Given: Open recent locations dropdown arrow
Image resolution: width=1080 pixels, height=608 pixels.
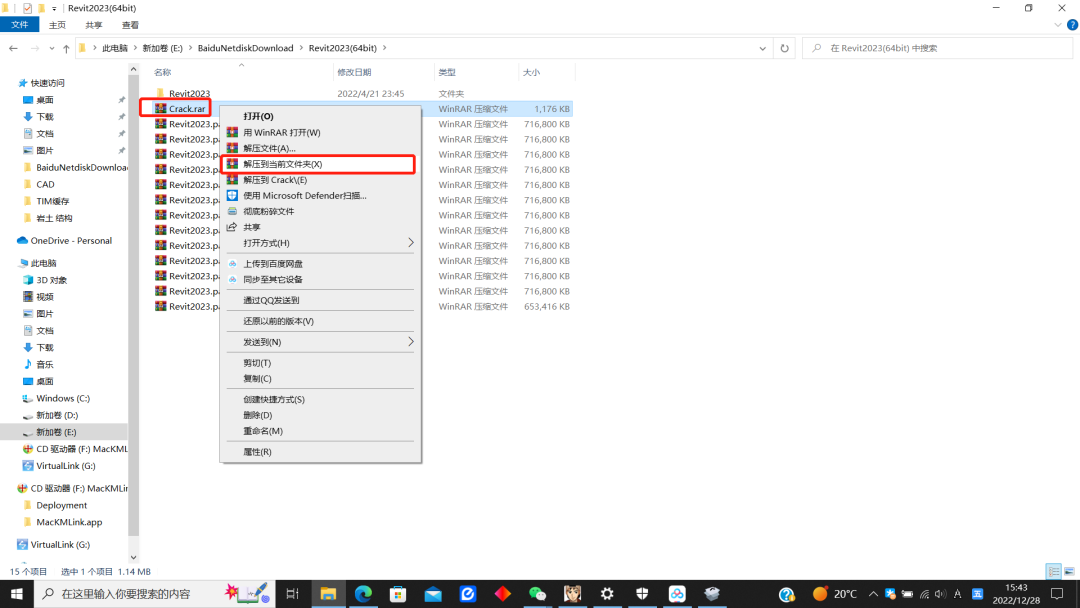Looking at the screenshot, I should point(52,48).
